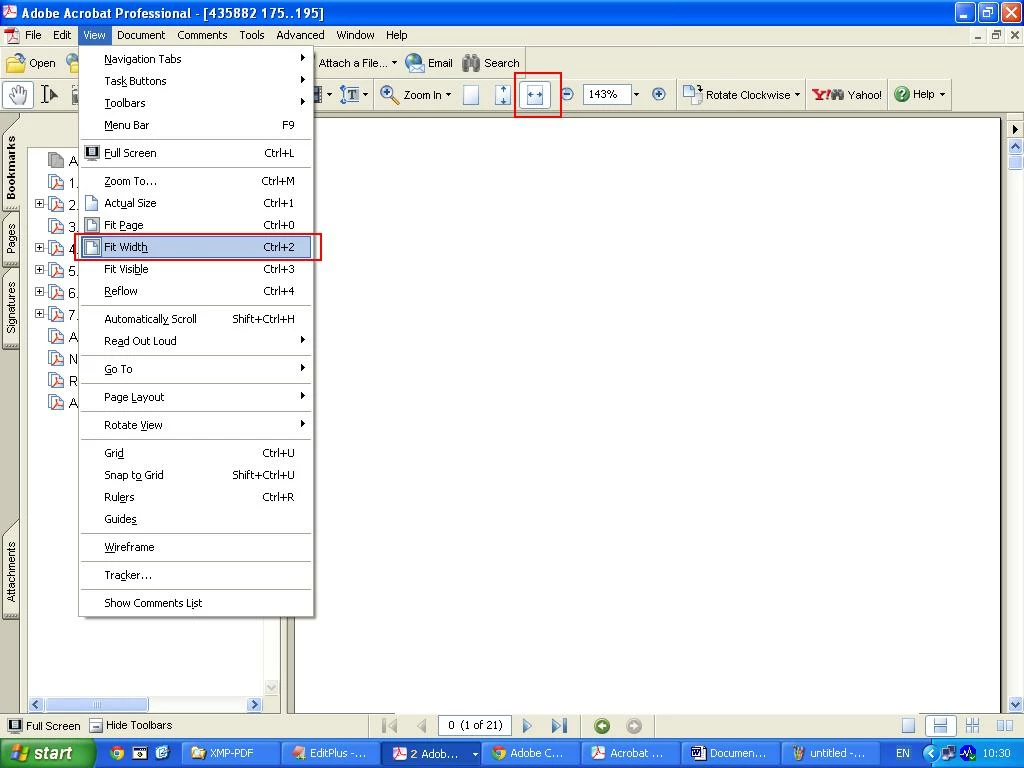
Task: Select the Hand tool
Action: [18, 95]
